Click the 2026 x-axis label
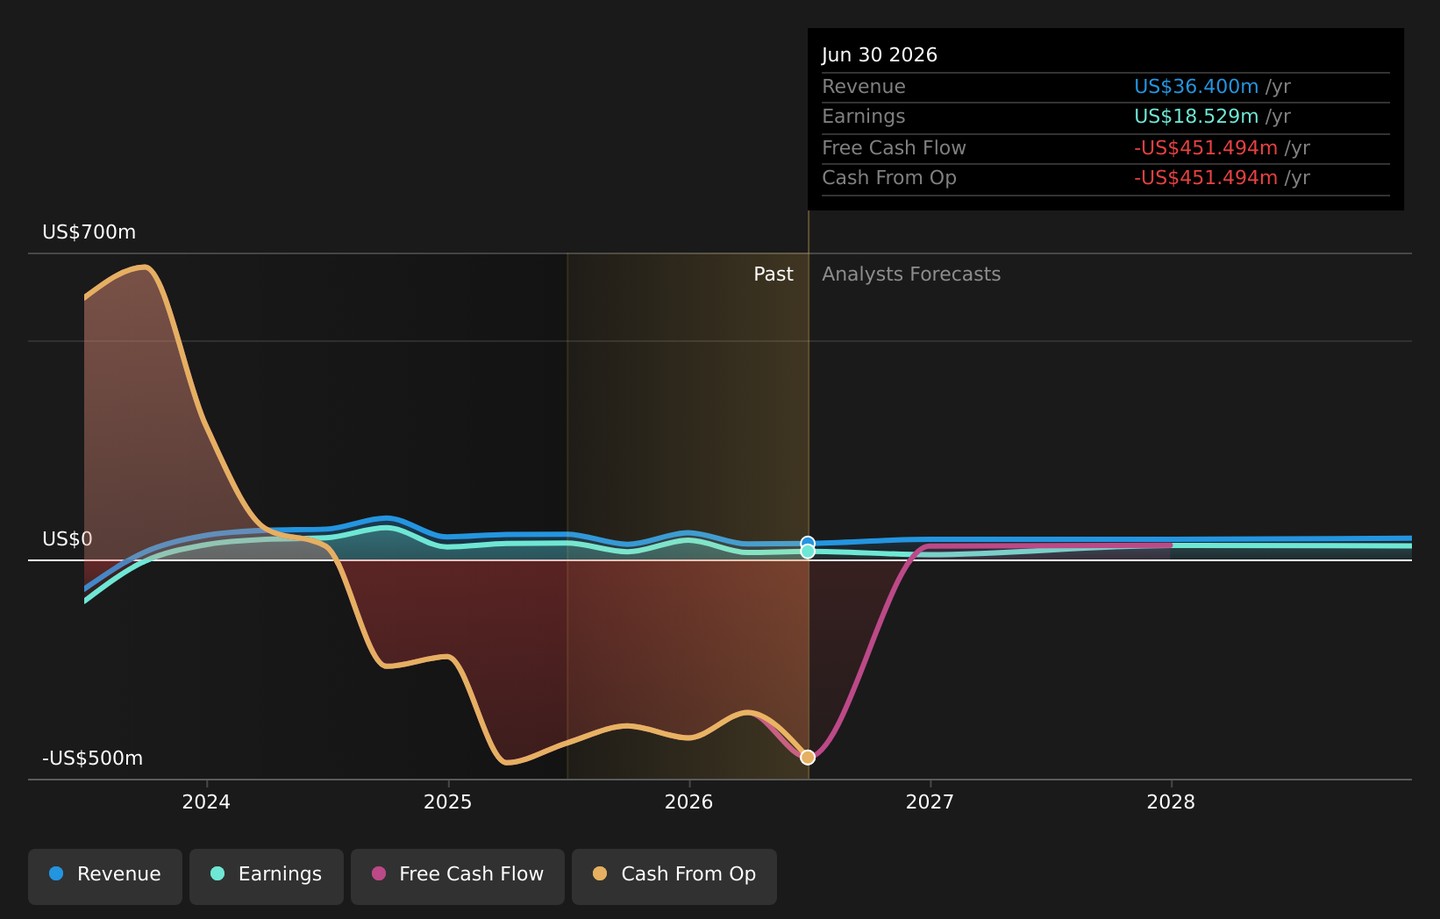 pyautogui.click(x=689, y=802)
